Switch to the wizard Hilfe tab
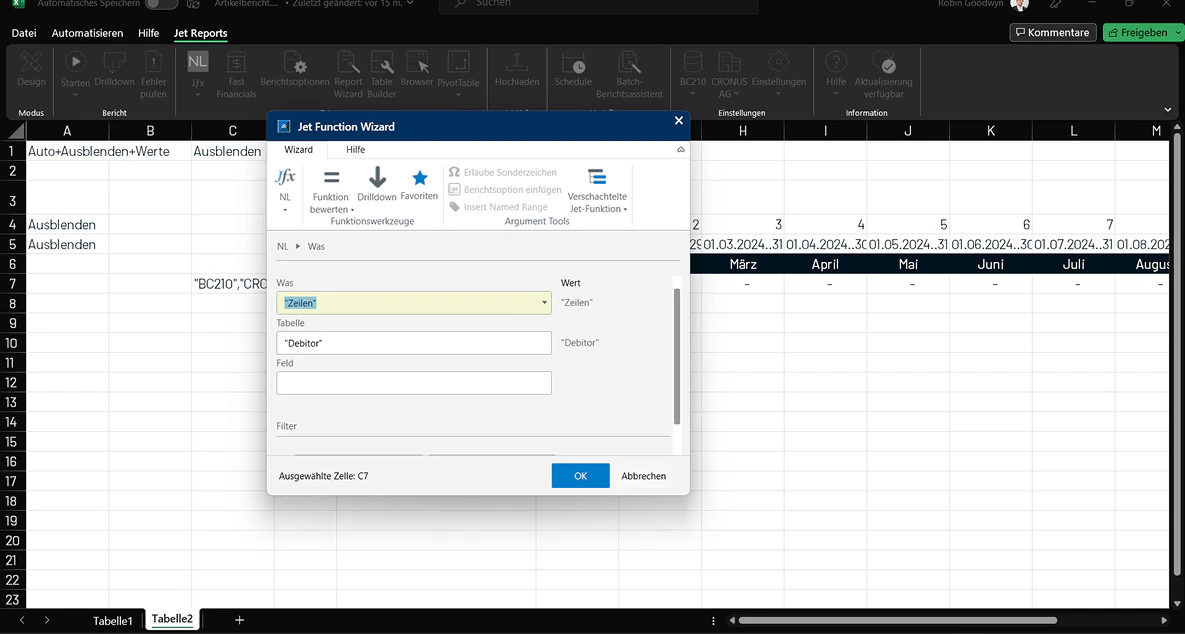1185x634 pixels. pyautogui.click(x=356, y=150)
